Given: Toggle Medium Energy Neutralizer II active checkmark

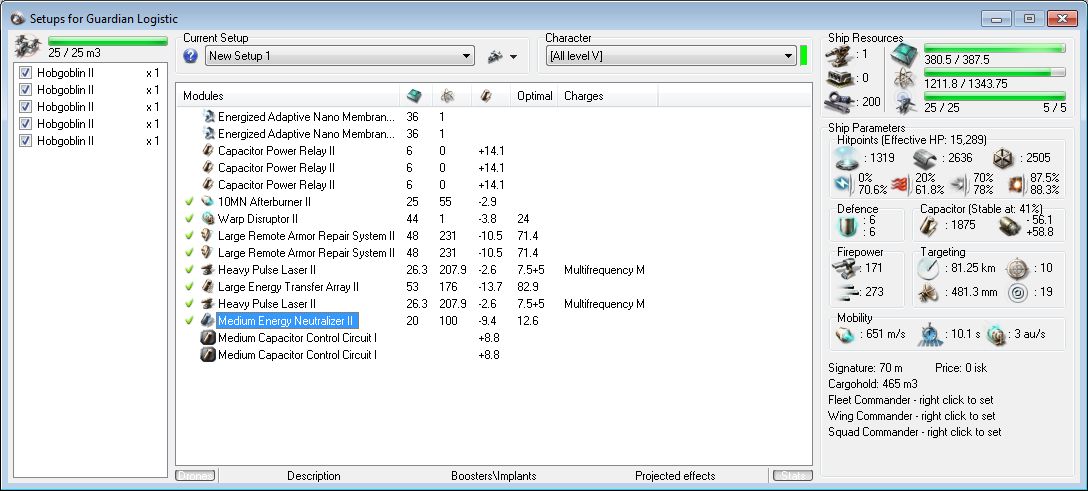Looking at the screenshot, I should [189, 320].
